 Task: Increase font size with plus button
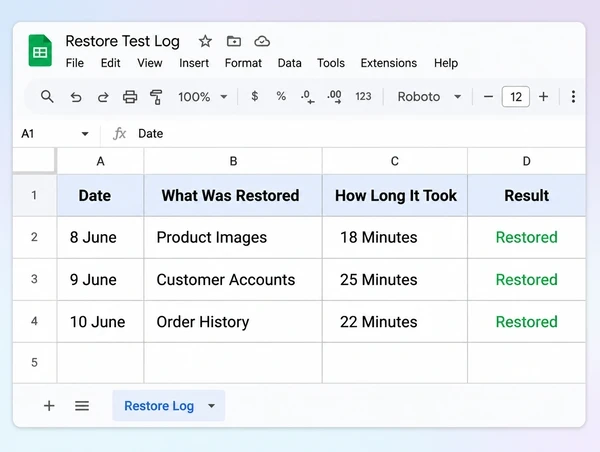[x=543, y=97]
